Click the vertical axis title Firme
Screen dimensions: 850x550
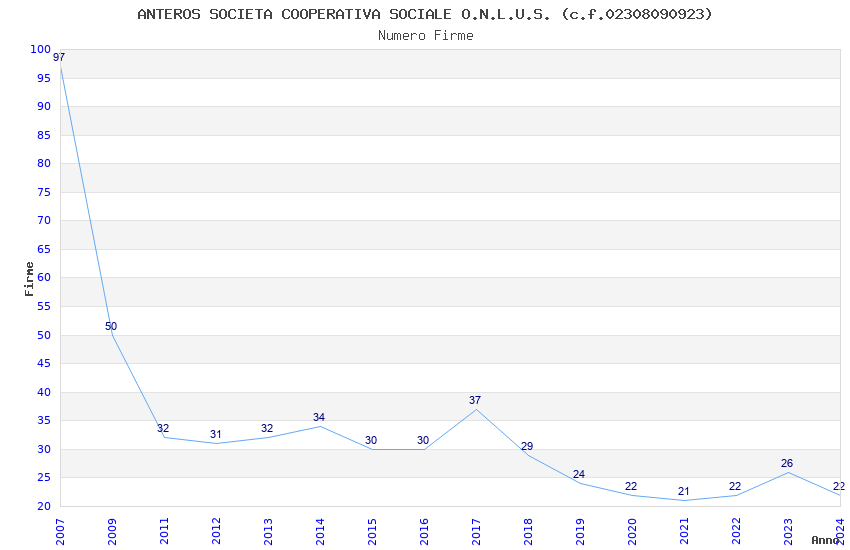(29, 279)
